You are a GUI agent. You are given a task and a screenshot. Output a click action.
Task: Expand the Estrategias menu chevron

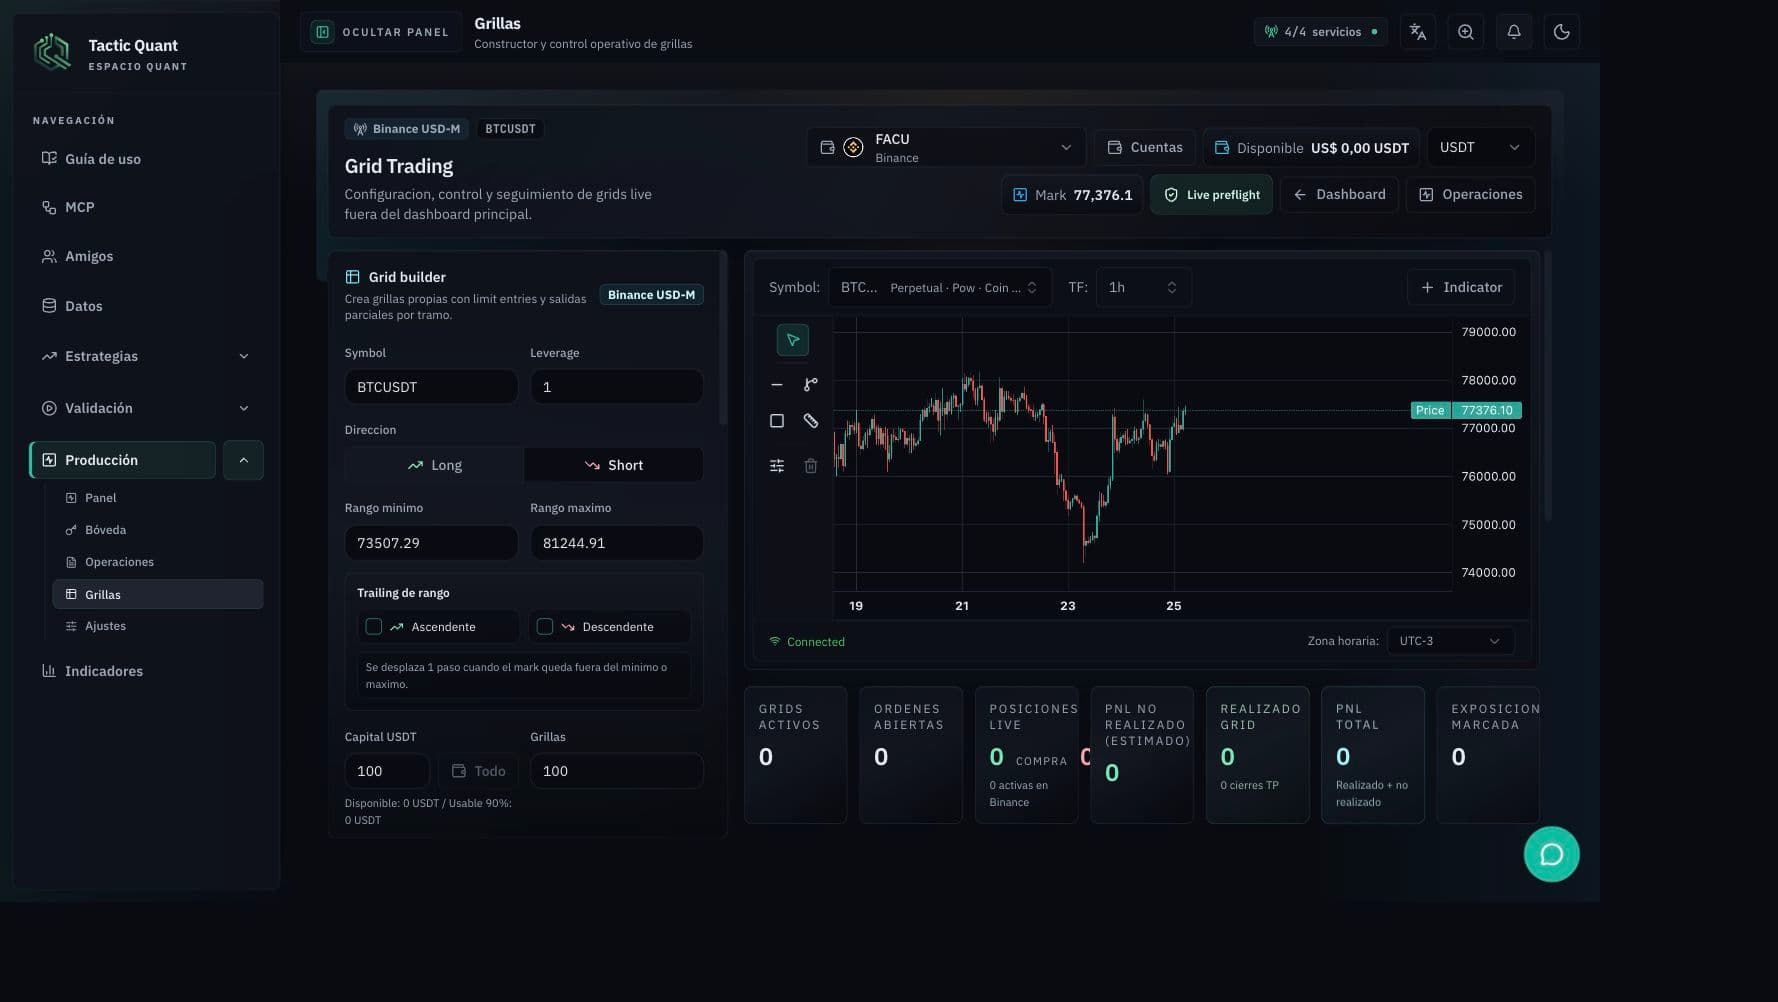pyautogui.click(x=244, y=356)
